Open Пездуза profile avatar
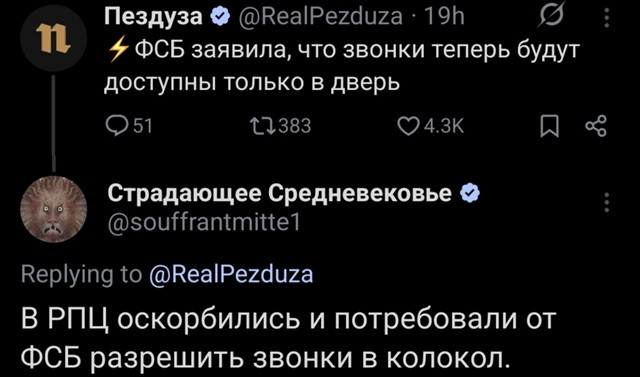640x377 pixels. point(53,39)
